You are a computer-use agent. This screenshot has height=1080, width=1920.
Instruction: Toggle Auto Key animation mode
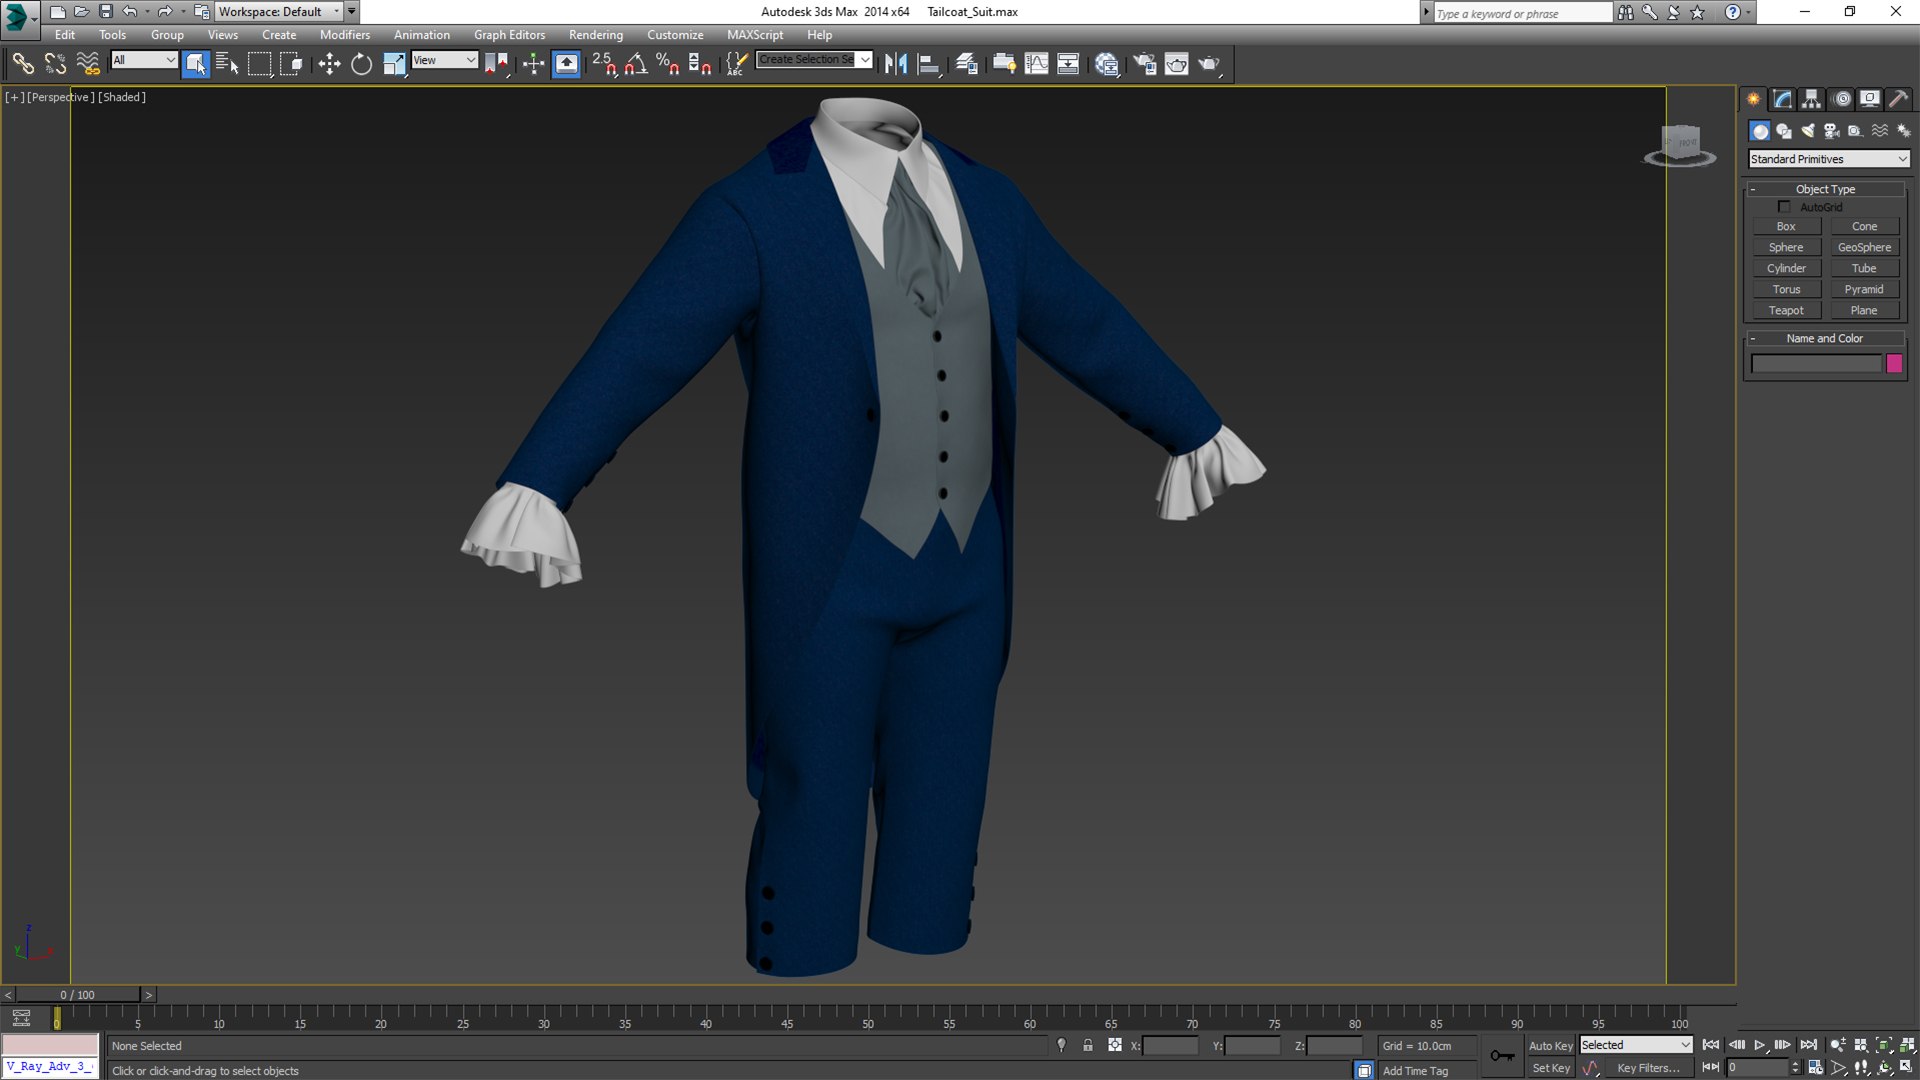[x=1550, y=1045]
